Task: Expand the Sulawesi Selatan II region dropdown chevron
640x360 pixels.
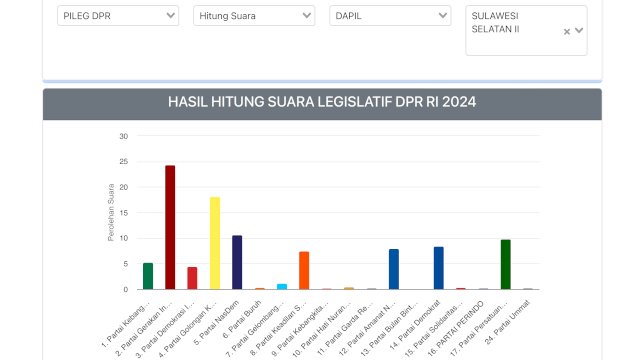Action: click(x=579, y=30)
